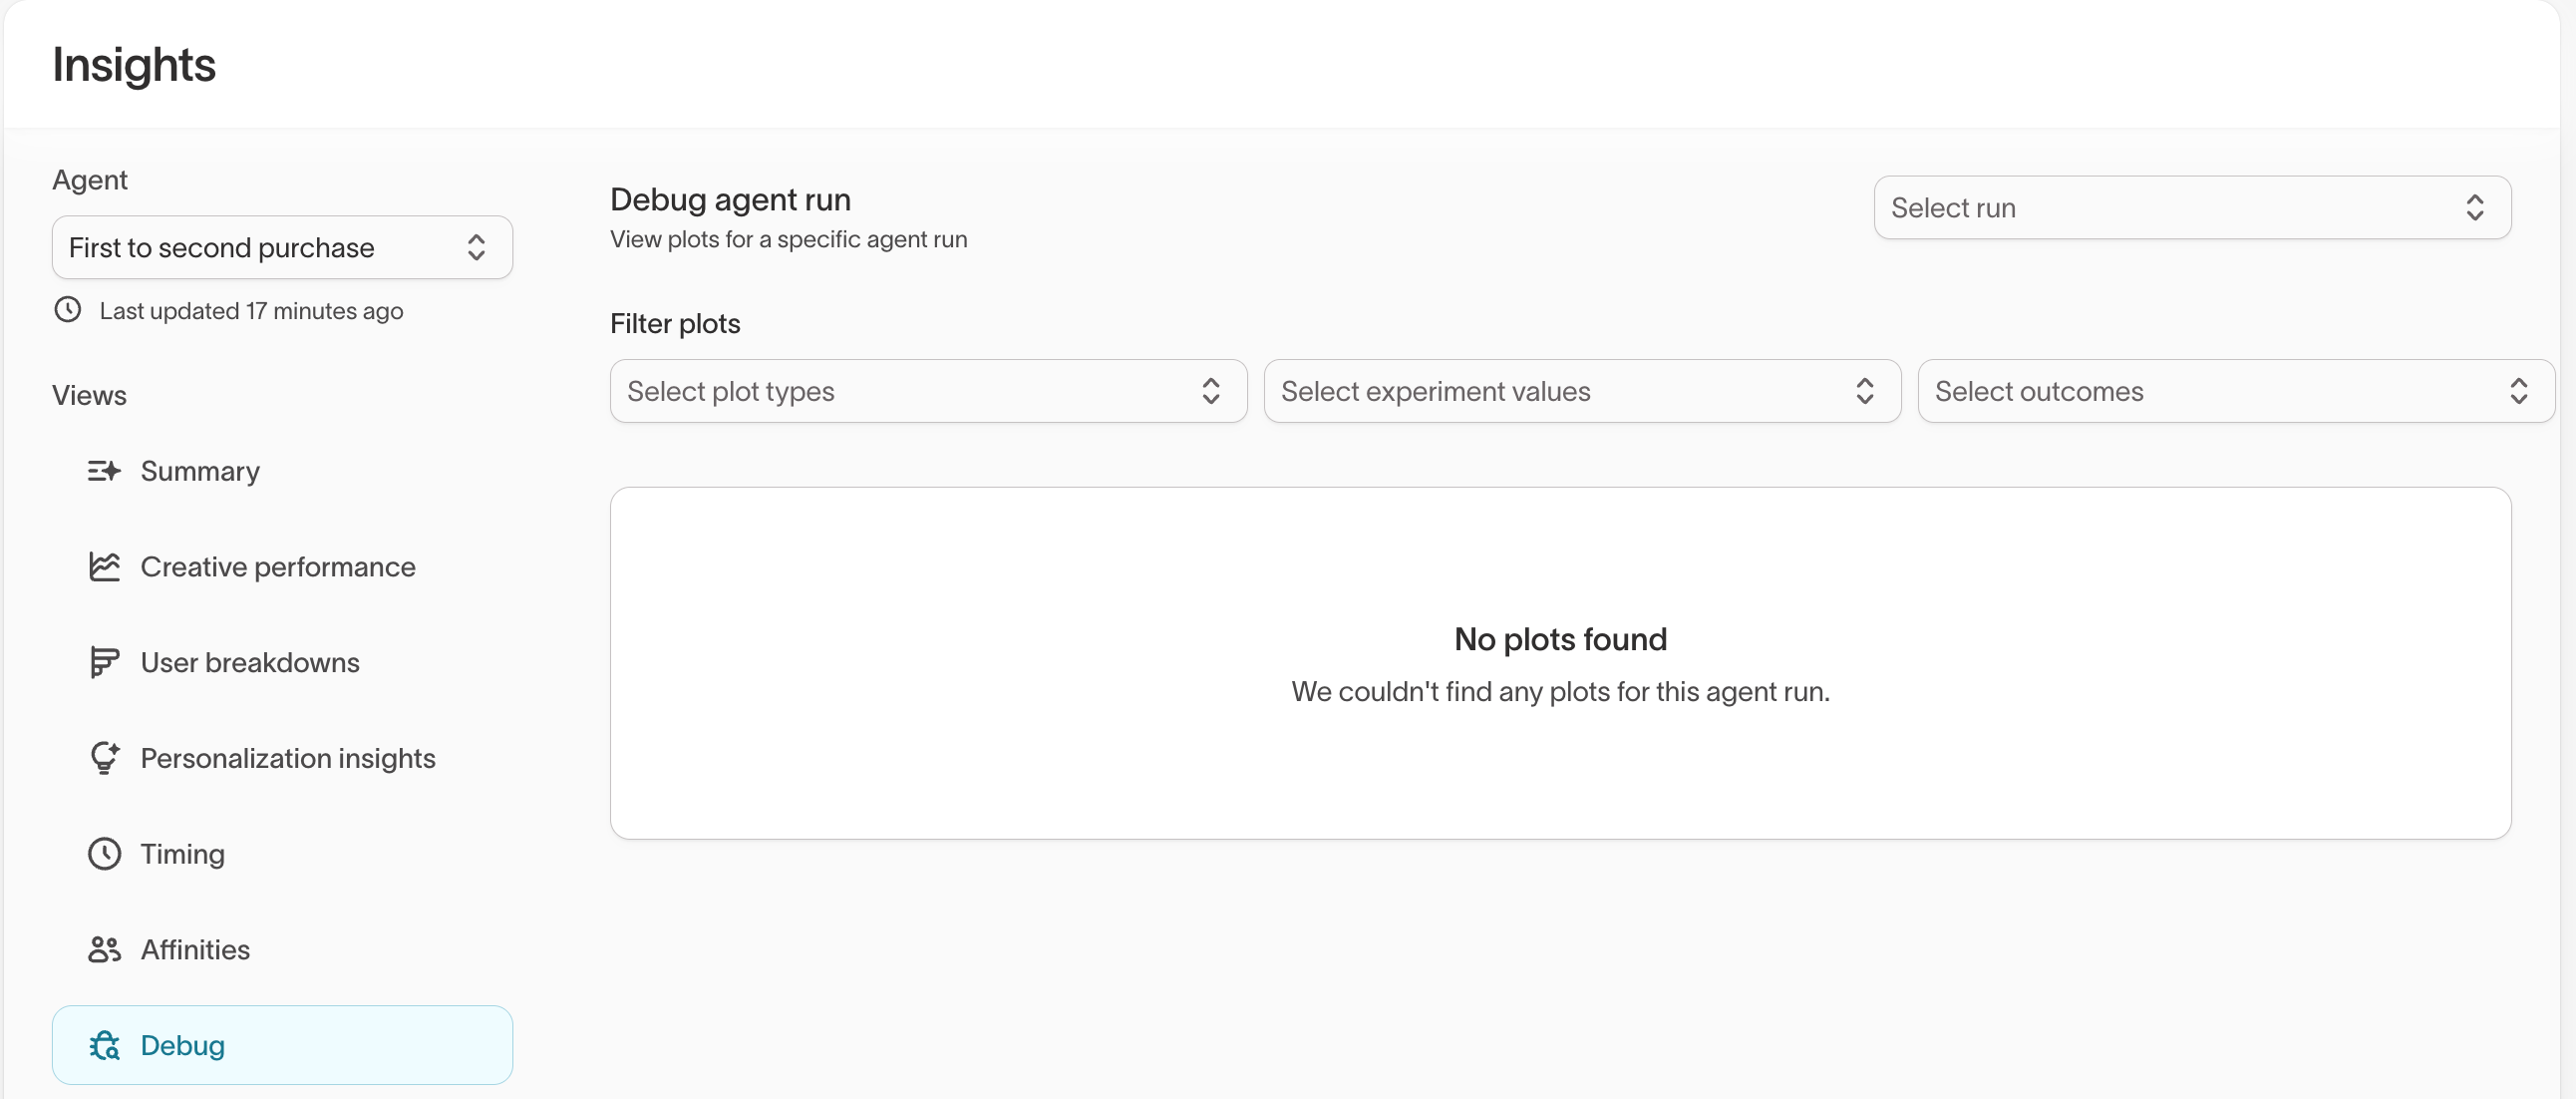Screen dimensions: 2576x1099
Task: Expand the Select outcomes dropdown
Action: (x=2235, y=391)
